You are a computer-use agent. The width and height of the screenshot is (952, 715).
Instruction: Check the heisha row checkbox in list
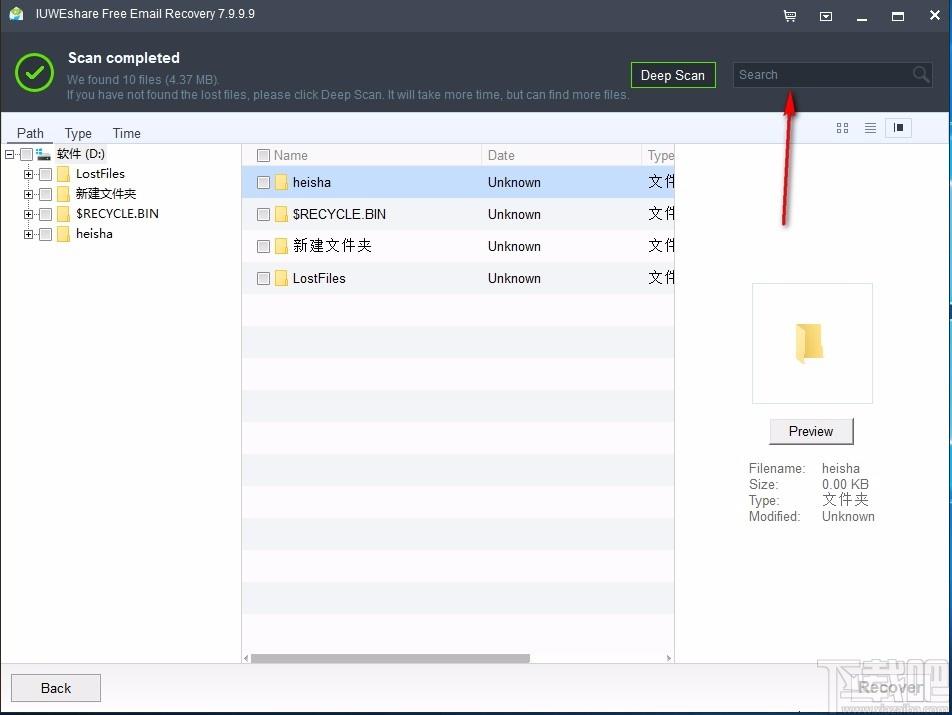[263, 182]
